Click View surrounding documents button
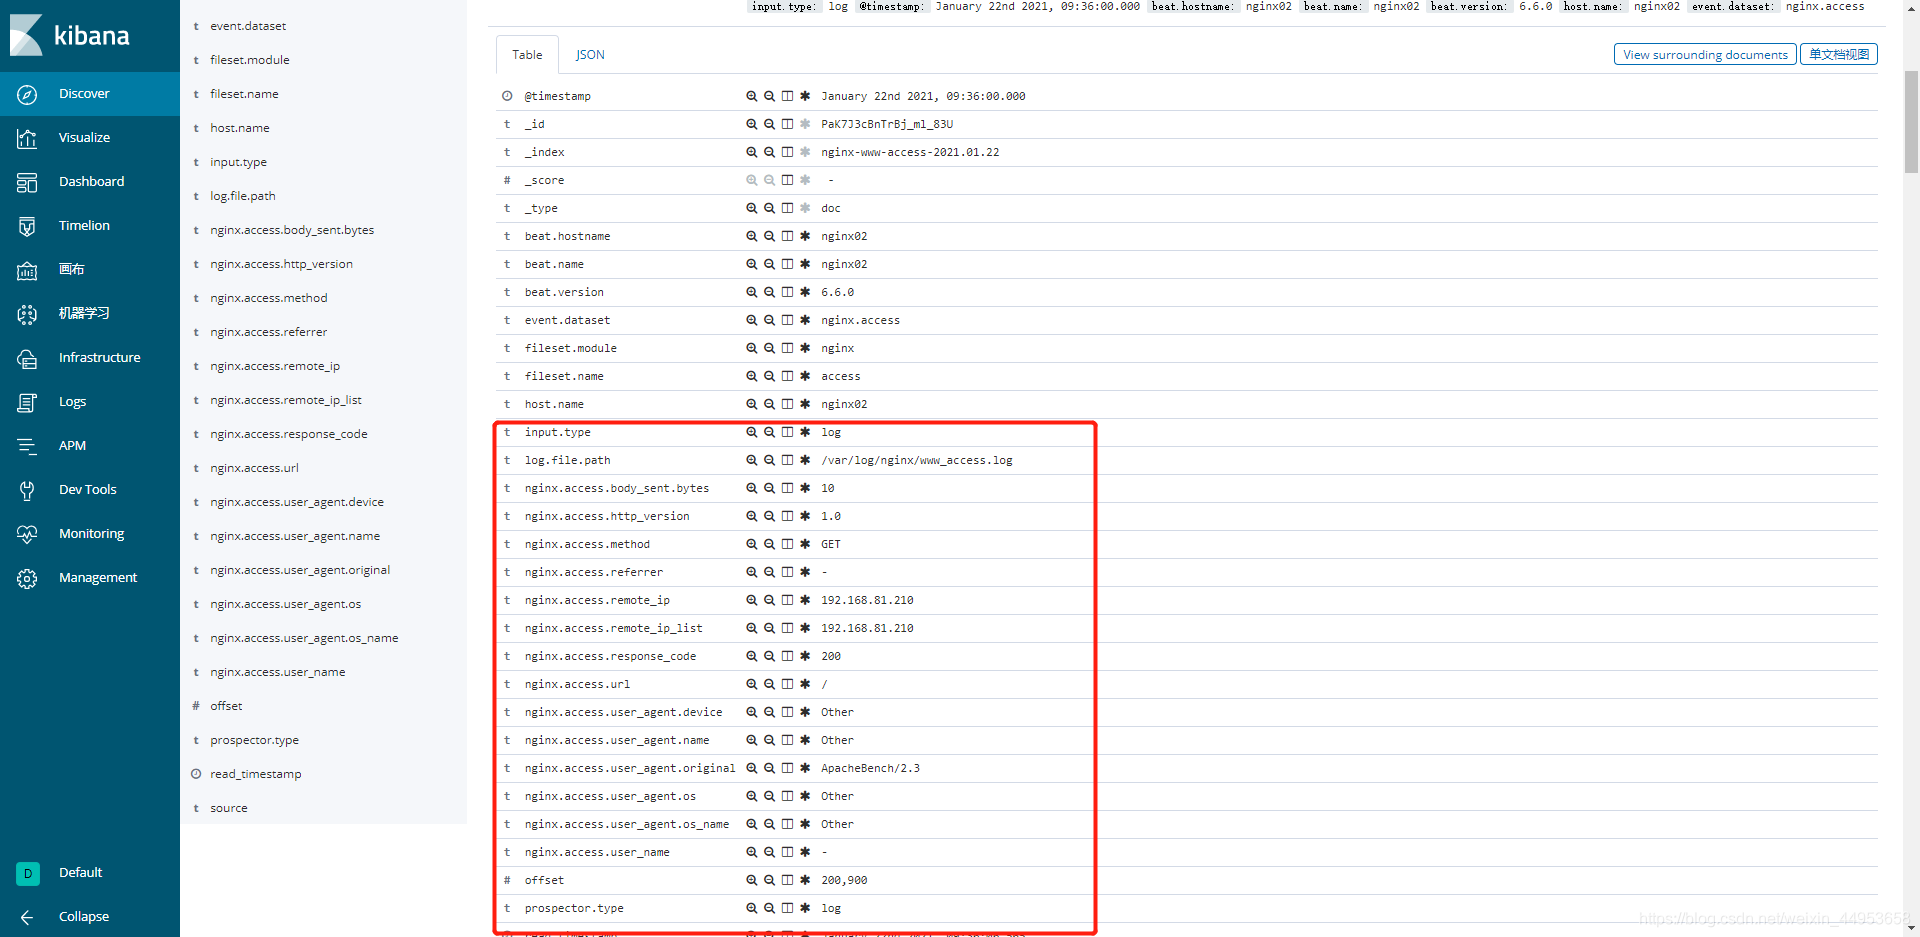This screenshot has height=937, width=1920. tap(1705, 55)
